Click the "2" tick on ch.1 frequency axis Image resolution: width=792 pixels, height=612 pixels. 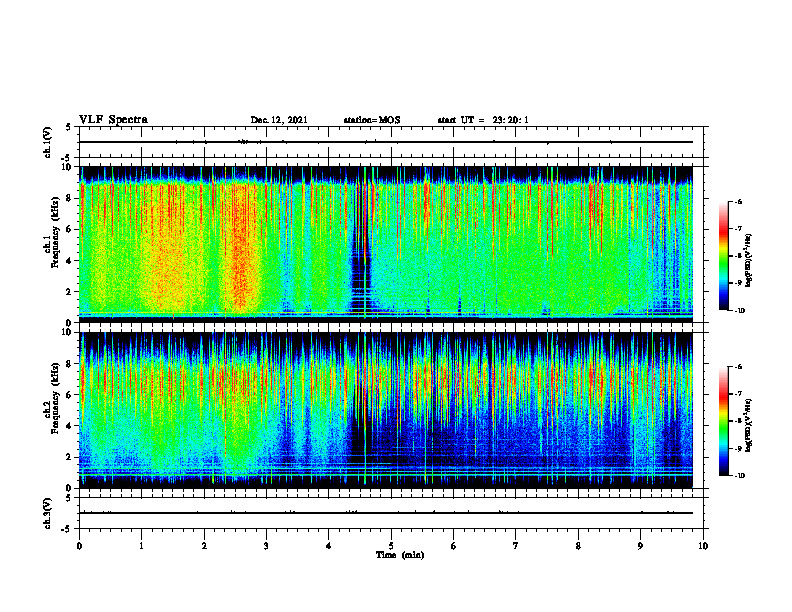click(69, 291)
